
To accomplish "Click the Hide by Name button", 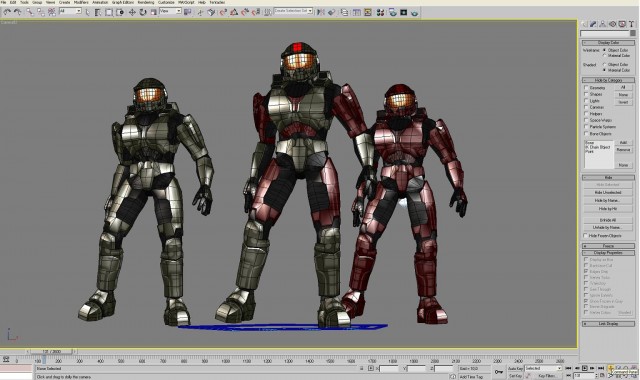I will pos(608,201).
